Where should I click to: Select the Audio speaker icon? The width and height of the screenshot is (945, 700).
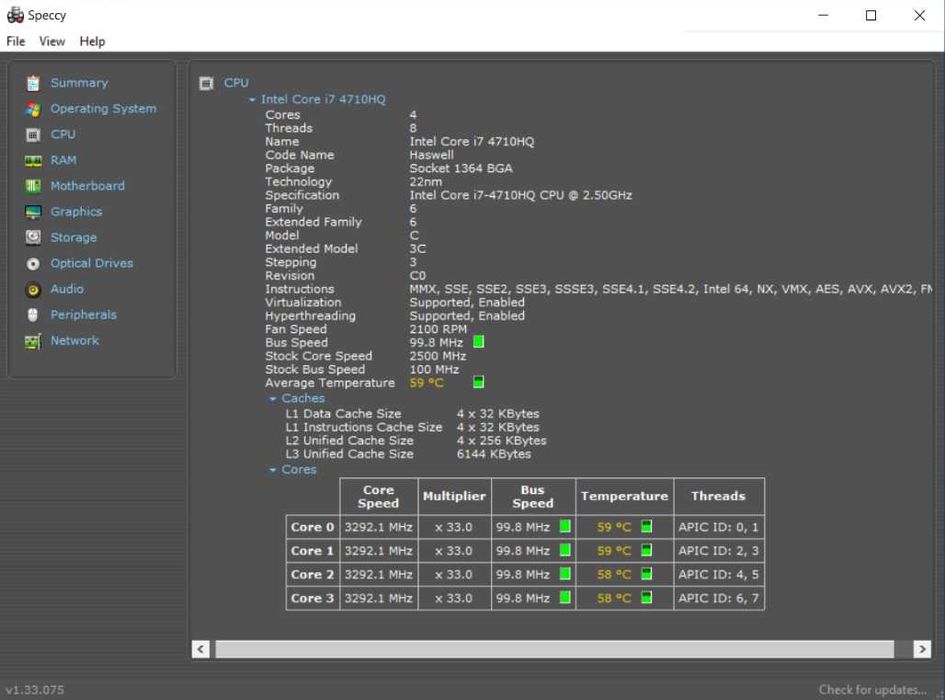(33, 289)
